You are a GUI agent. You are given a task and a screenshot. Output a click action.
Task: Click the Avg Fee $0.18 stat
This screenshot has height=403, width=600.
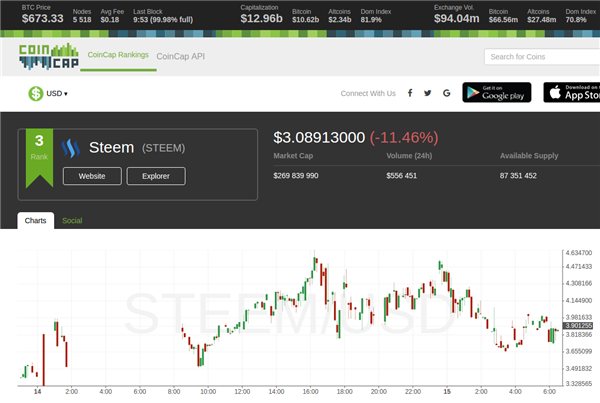coord(112,16)
